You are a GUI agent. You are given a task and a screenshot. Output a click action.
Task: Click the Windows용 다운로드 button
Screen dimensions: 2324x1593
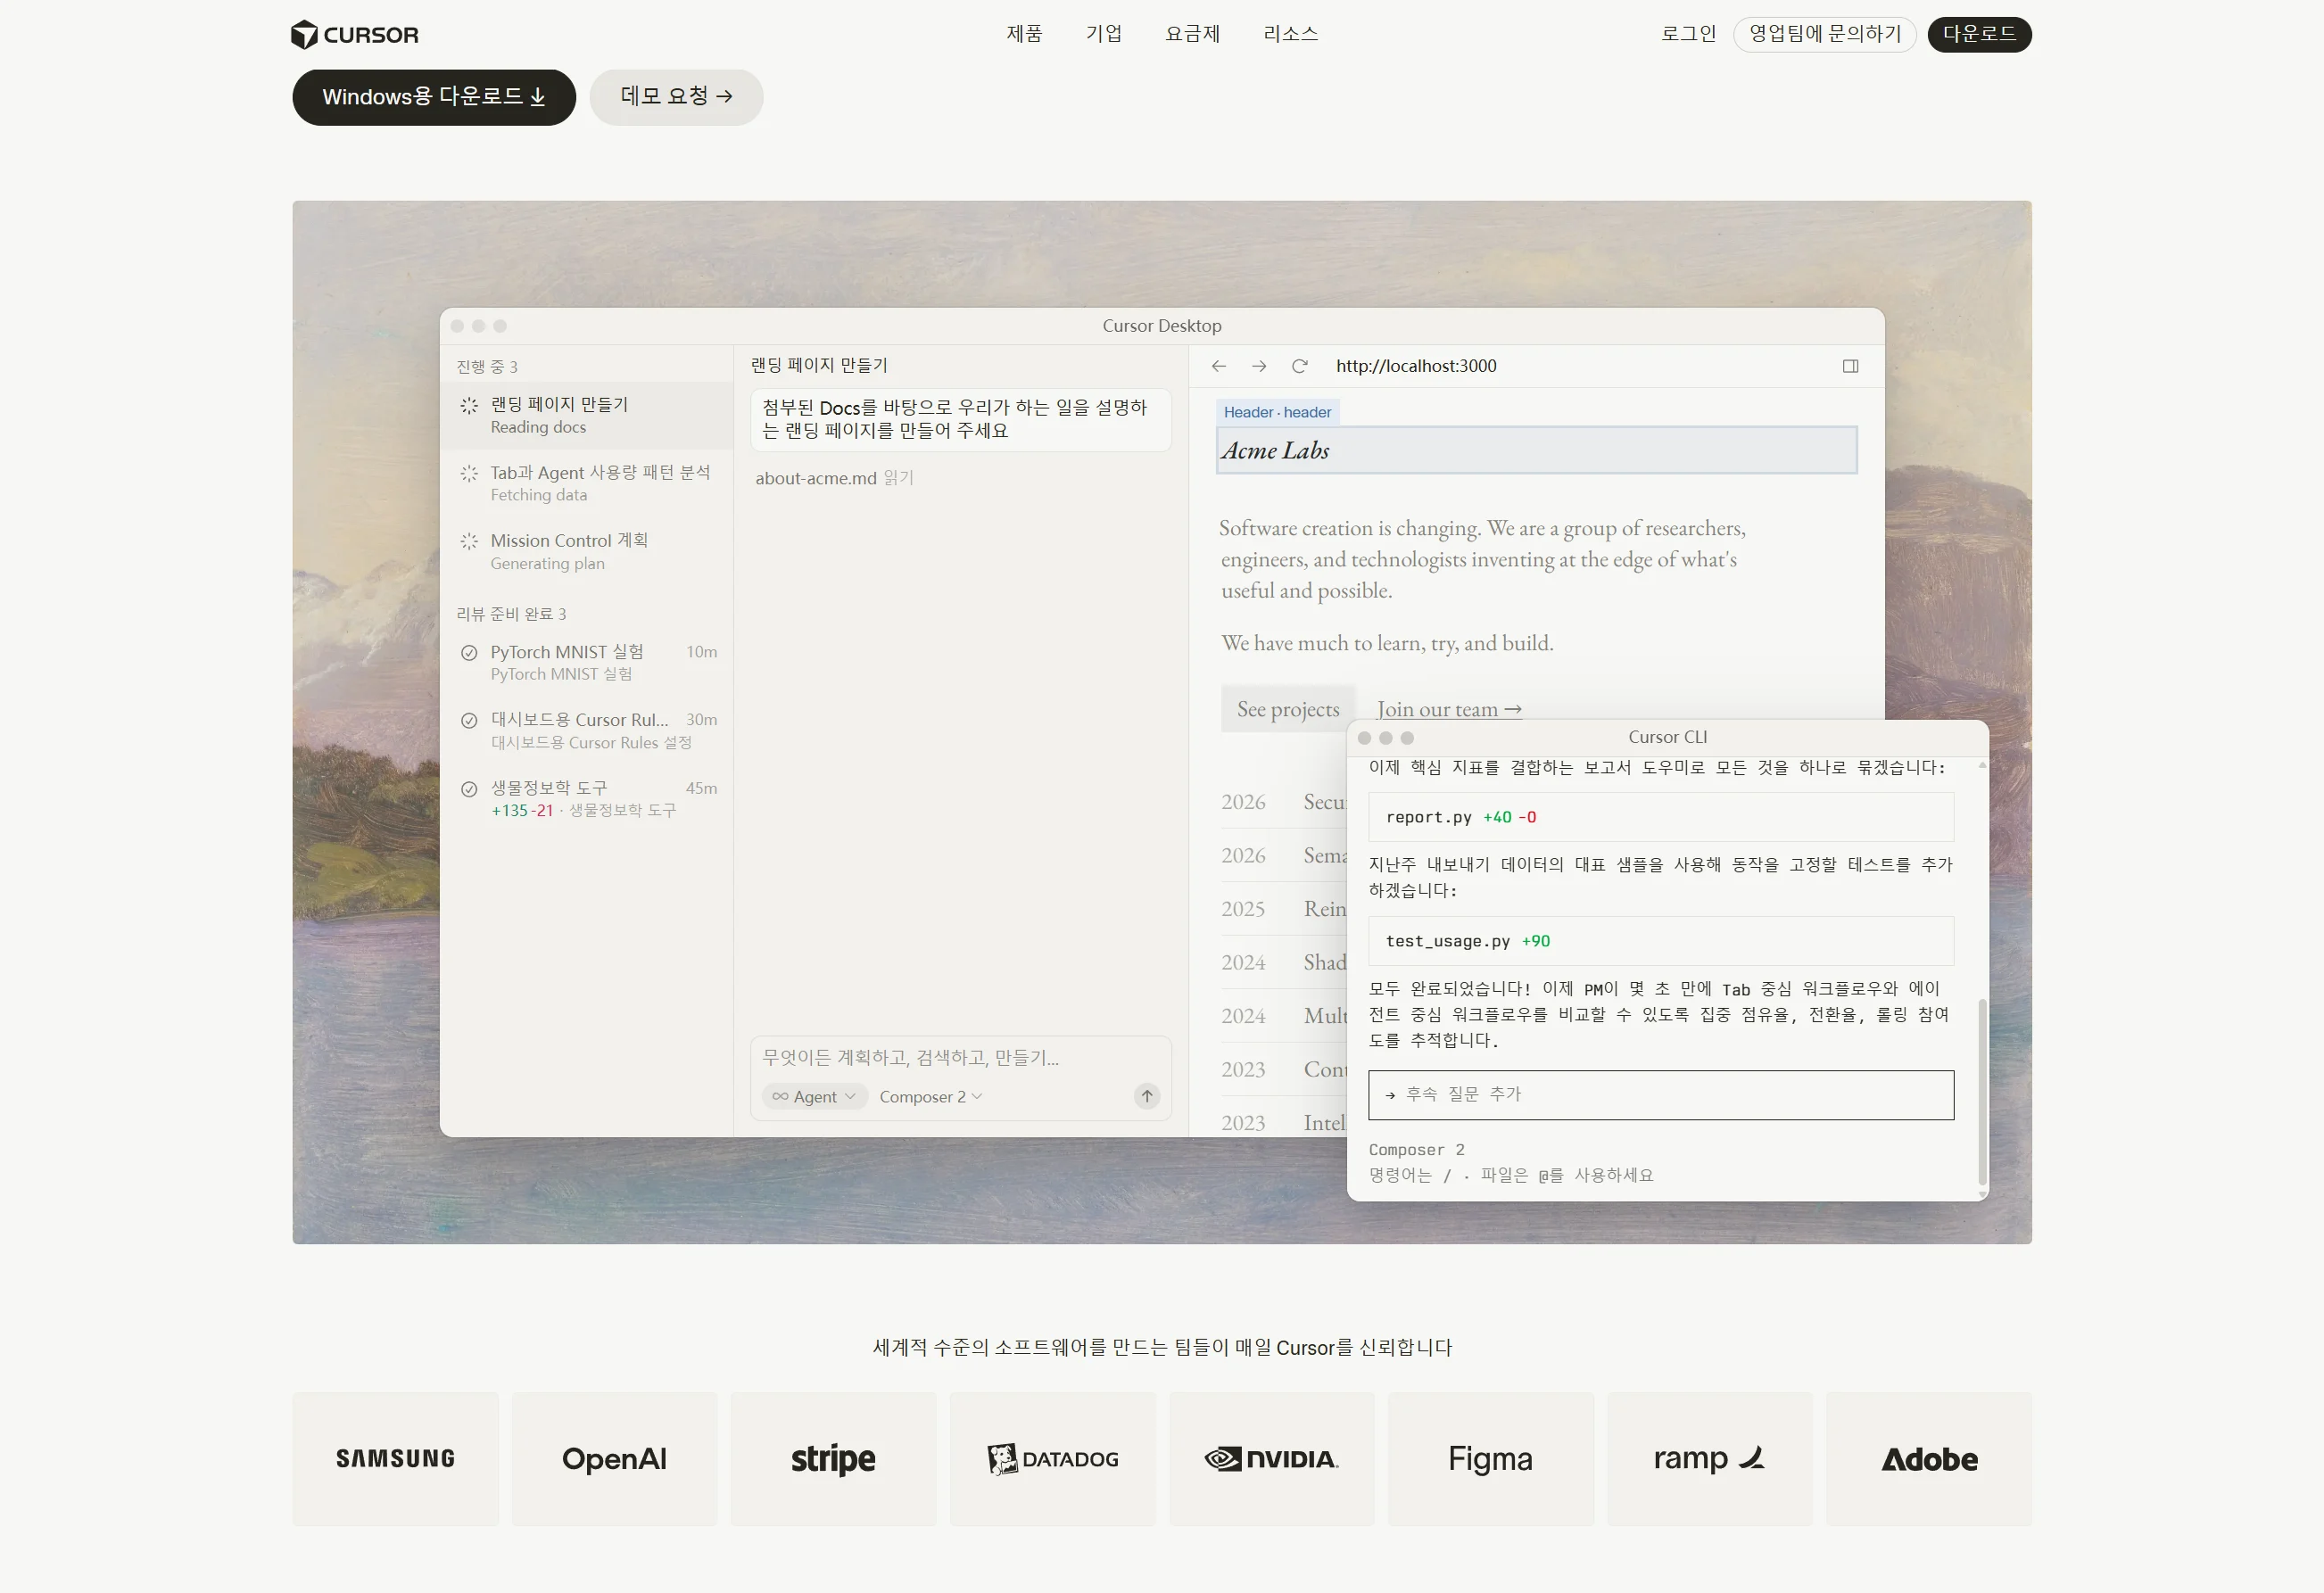(x=434, y=97)
